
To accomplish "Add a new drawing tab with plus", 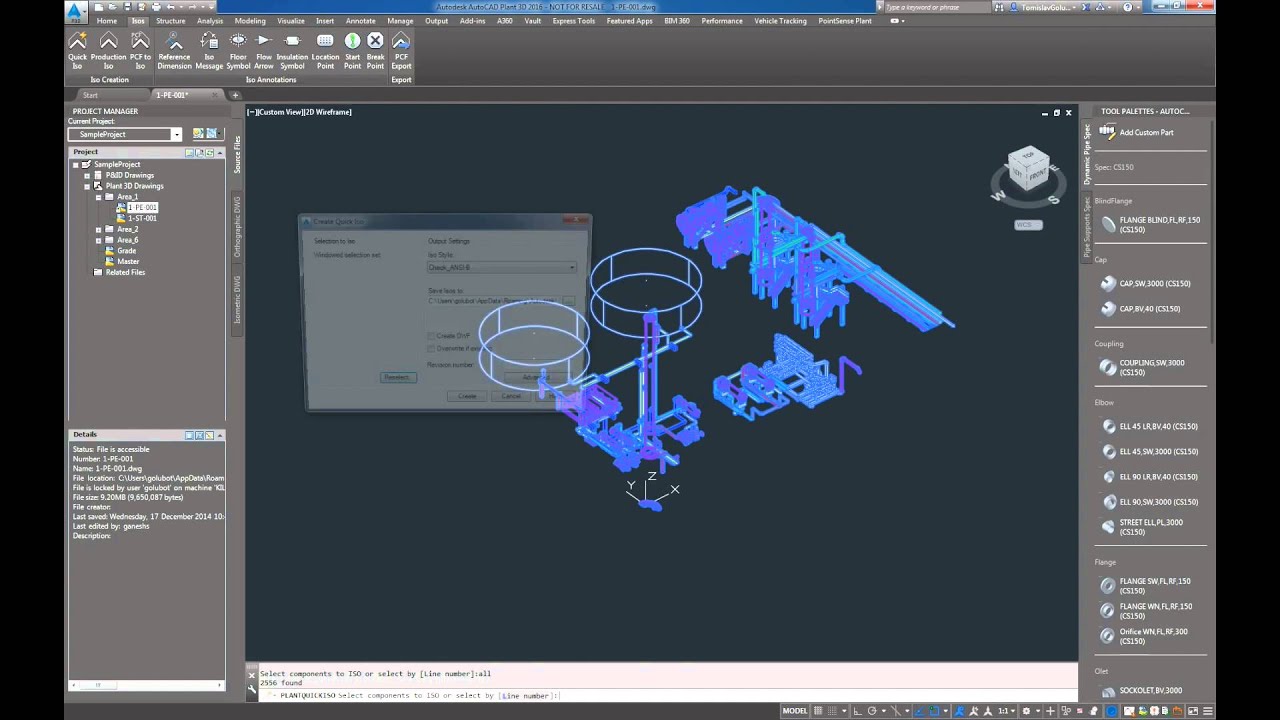I will tap(235, 95).
